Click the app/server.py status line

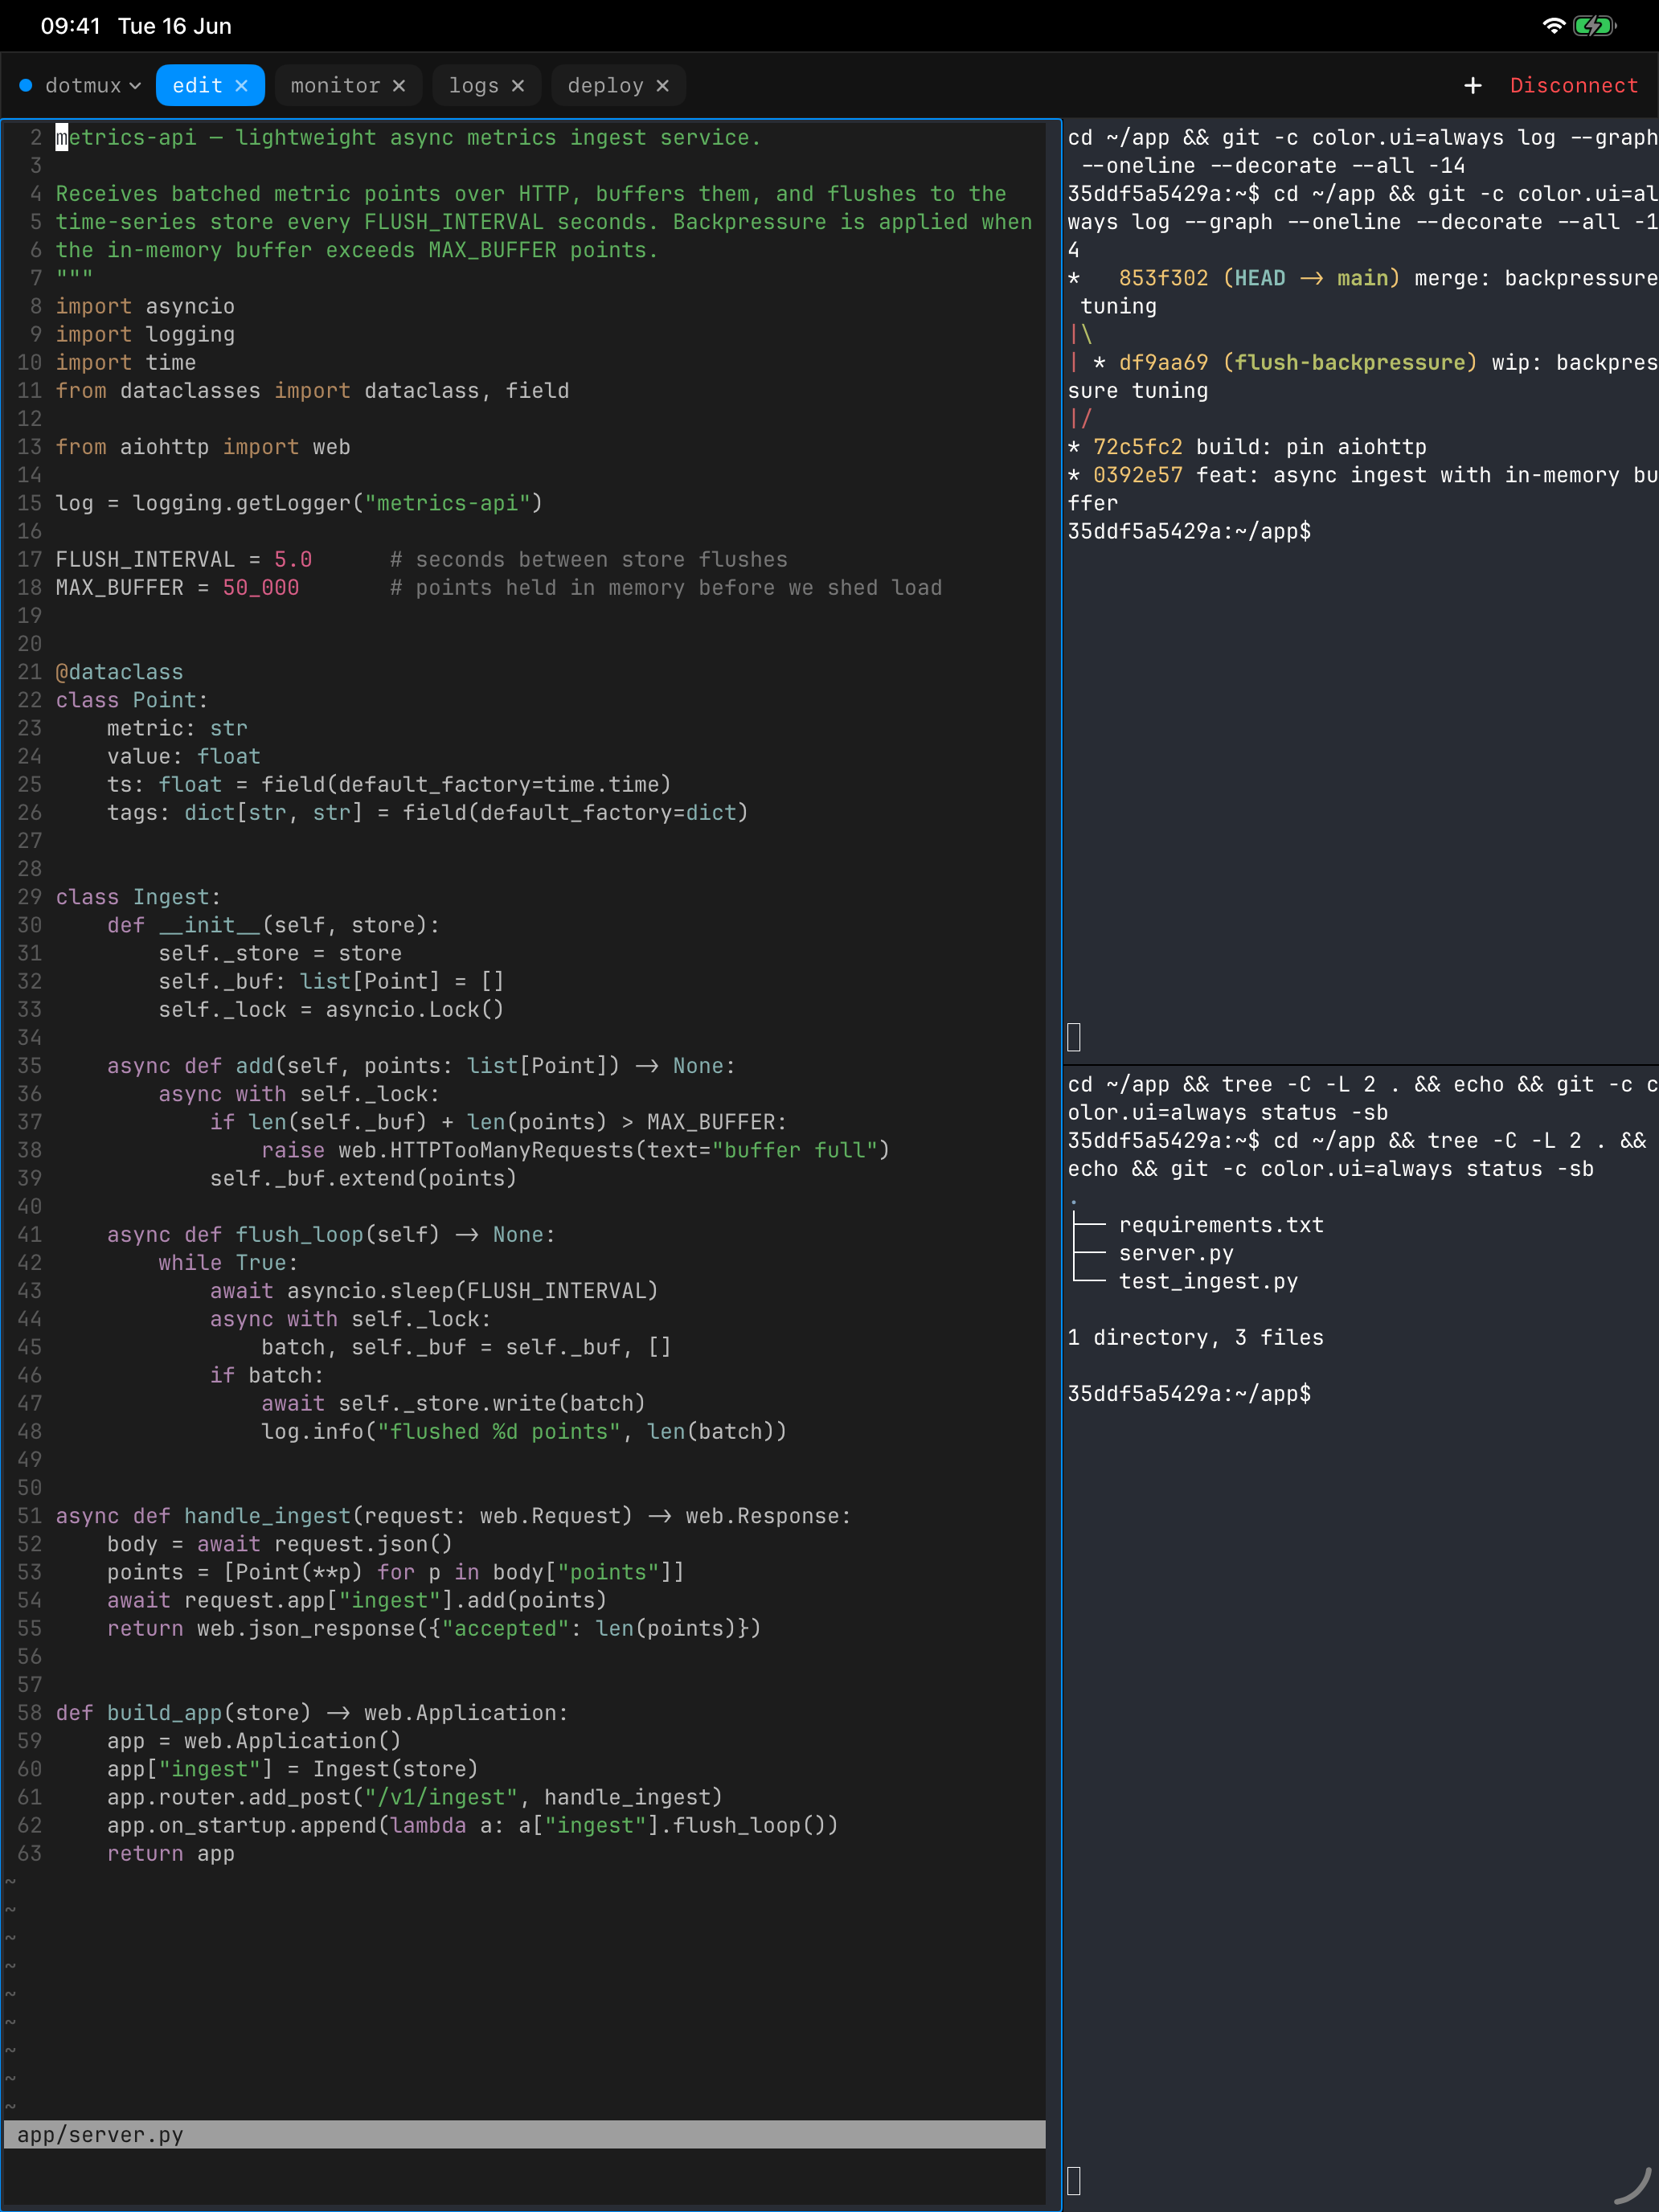click(x=524, y=2134)
